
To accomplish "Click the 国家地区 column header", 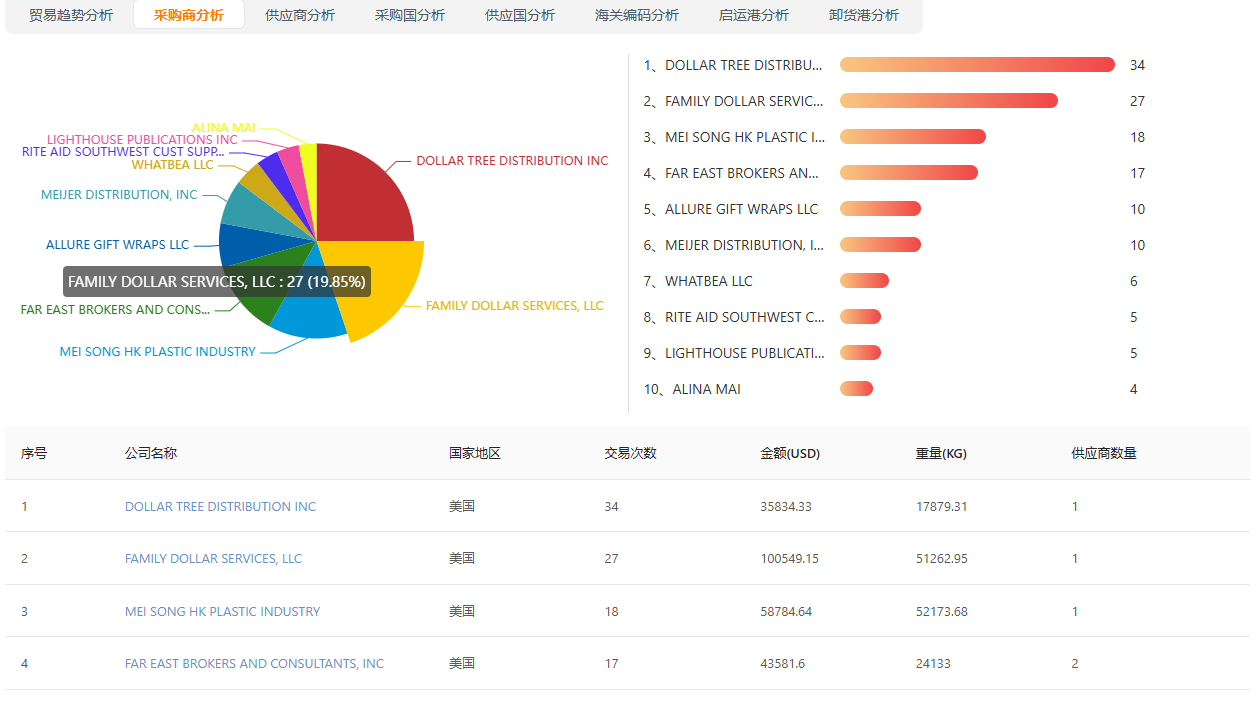I will pyautogui.click(x=475, y=453).
